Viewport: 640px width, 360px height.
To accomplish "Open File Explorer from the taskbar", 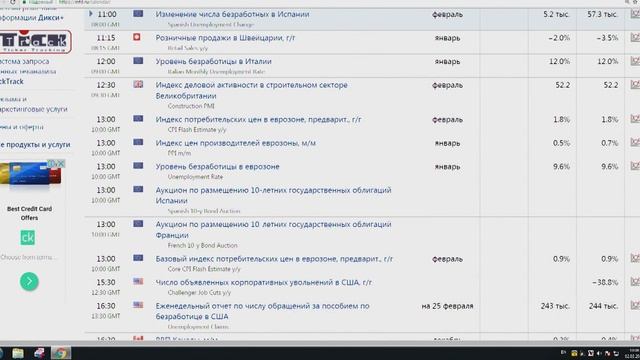I will point(18,353).
